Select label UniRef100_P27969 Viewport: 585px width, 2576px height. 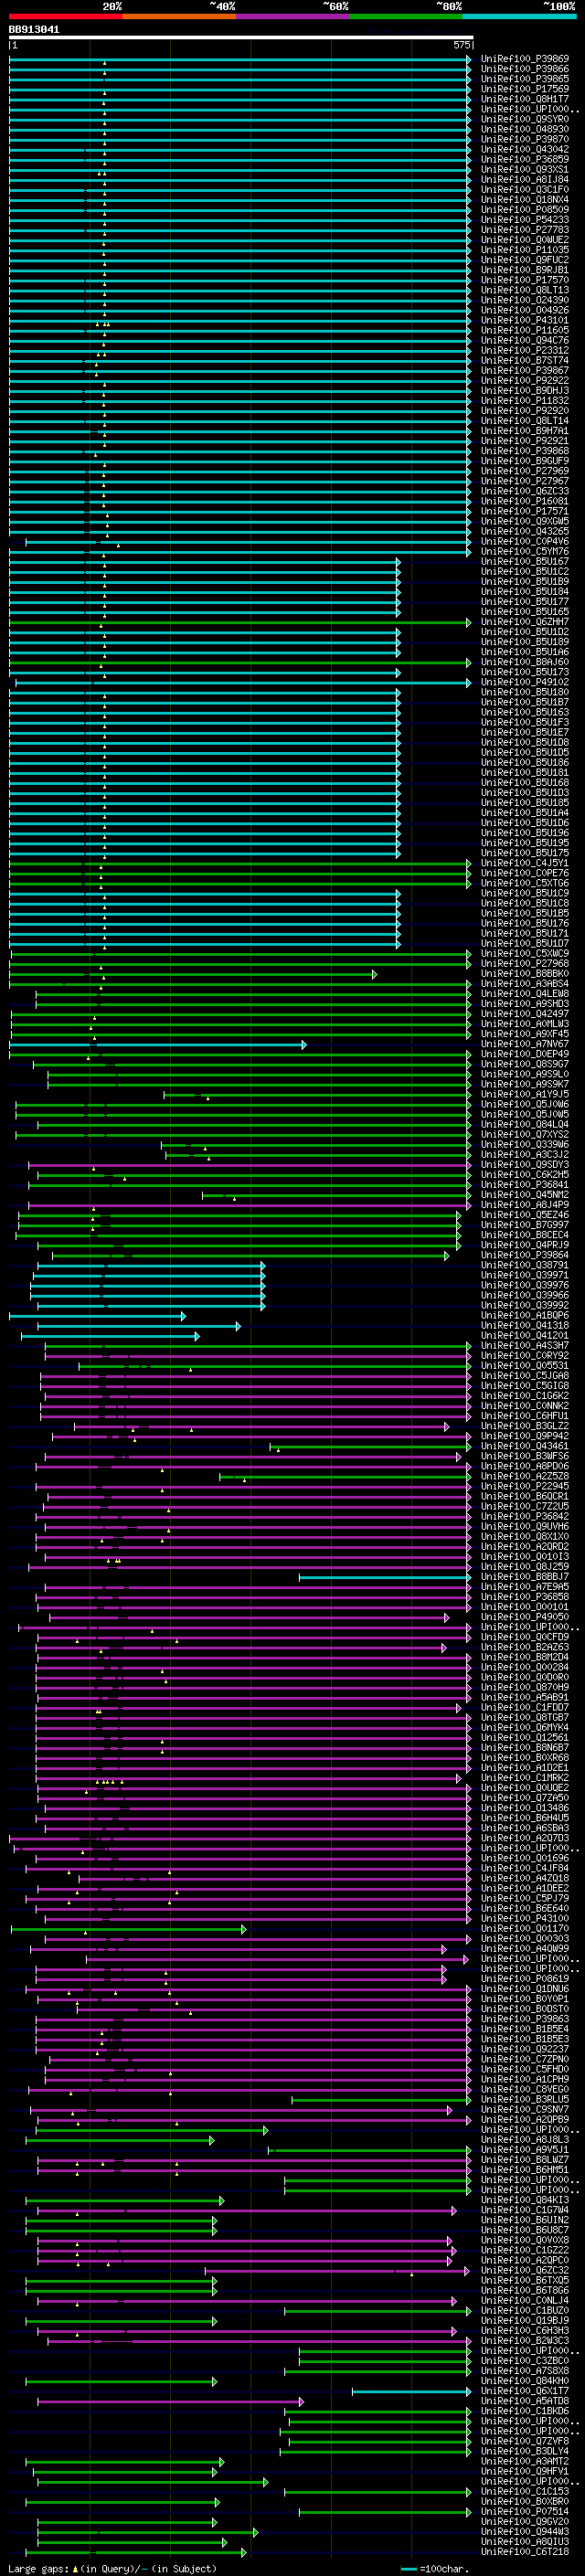click(x=525, y=471)
